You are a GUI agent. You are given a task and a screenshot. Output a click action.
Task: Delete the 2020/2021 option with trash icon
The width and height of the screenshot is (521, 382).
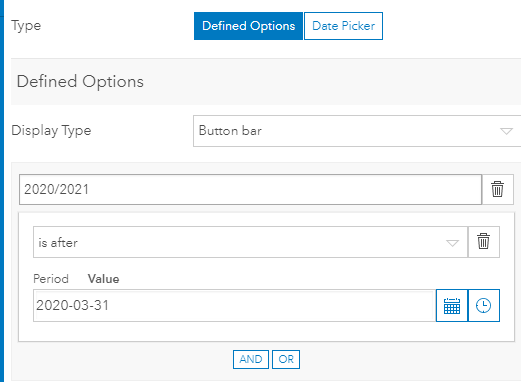click(x=497, y=189)
